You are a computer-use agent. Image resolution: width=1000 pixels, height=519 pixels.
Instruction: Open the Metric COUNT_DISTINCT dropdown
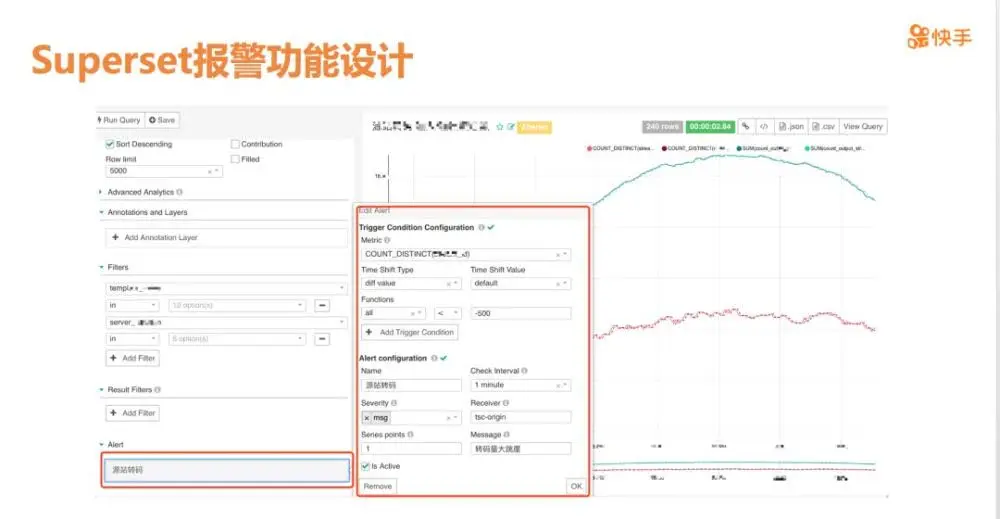tap(465, 254)
